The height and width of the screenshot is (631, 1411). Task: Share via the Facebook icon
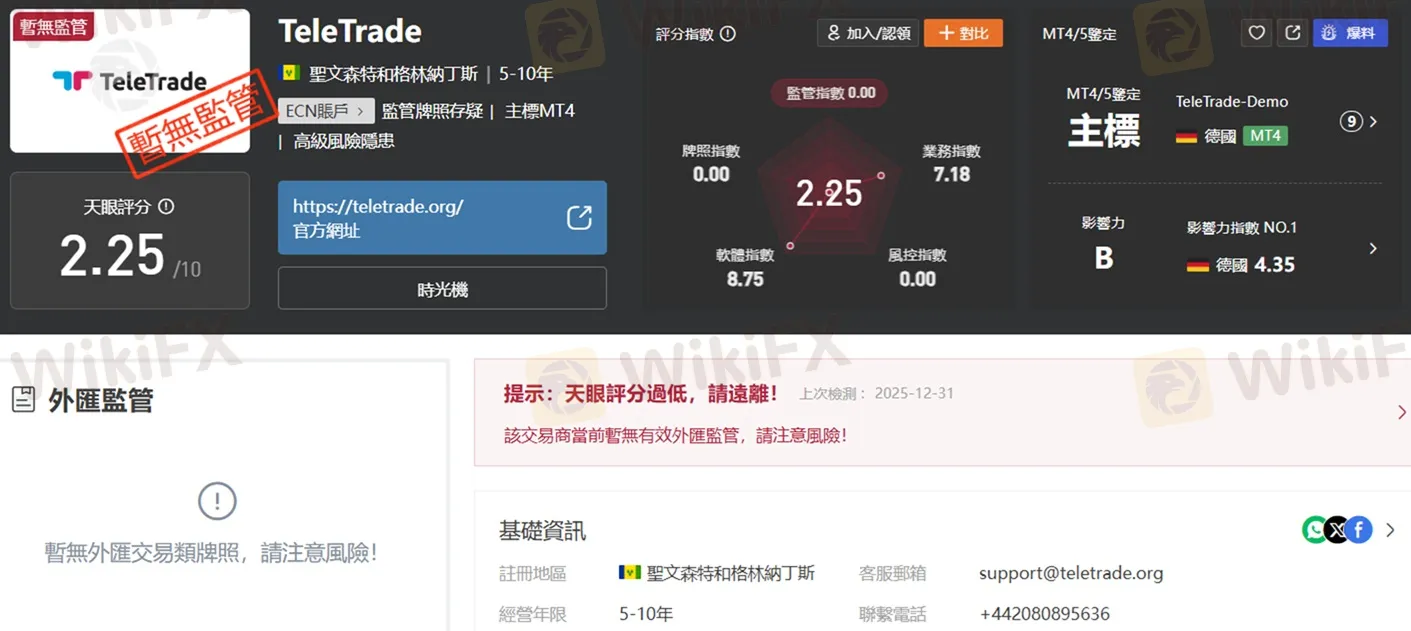[x=1359, y=529]
